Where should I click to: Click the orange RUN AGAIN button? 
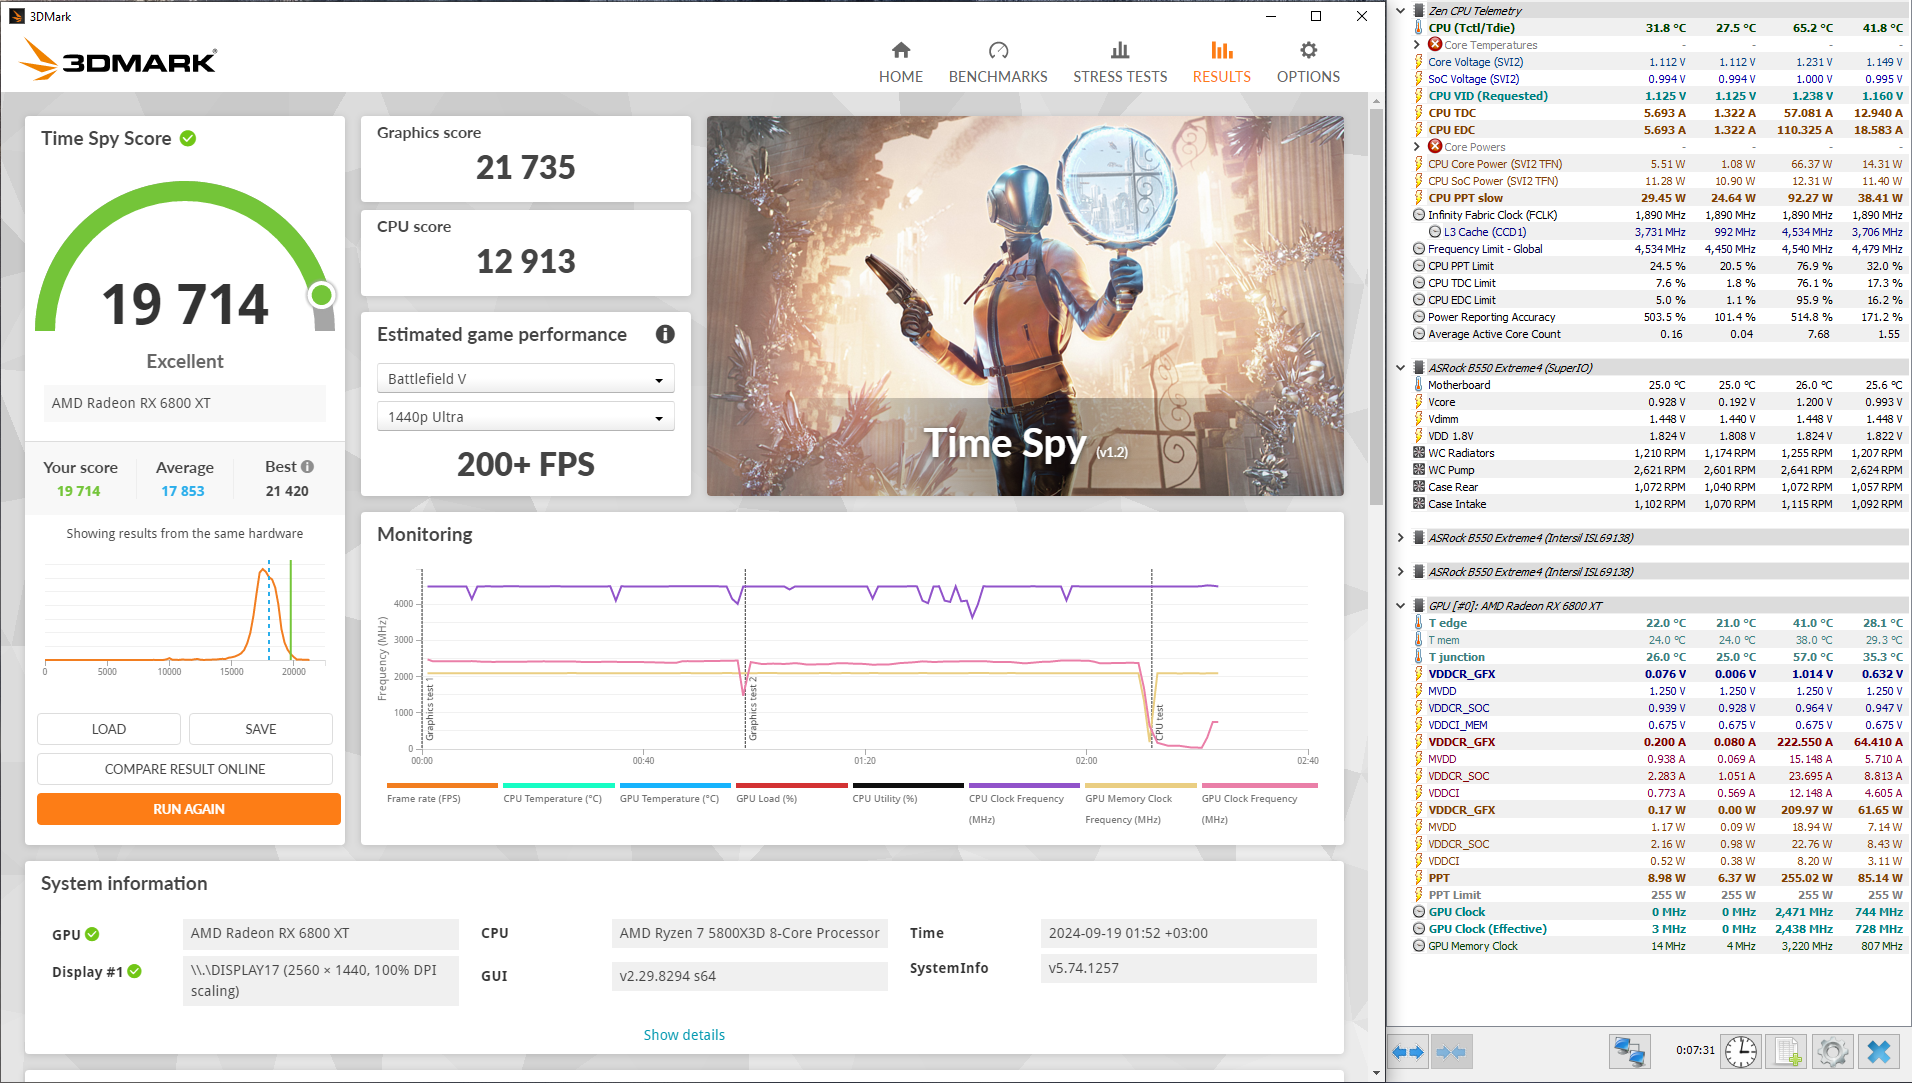(189, 809)
